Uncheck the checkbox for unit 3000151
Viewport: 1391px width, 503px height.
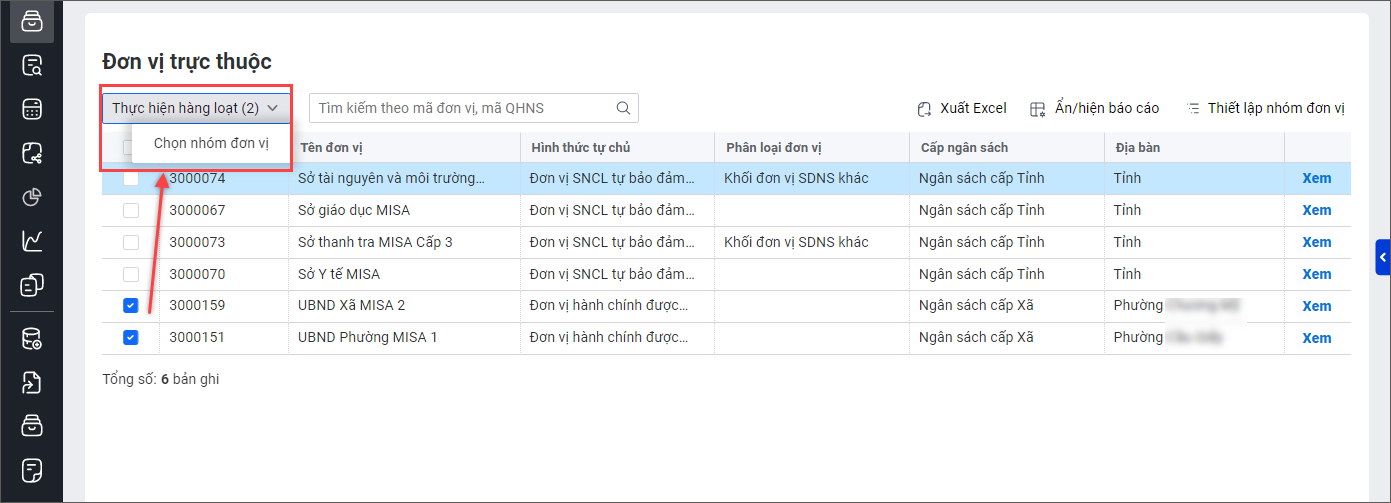tap(131, 338)
